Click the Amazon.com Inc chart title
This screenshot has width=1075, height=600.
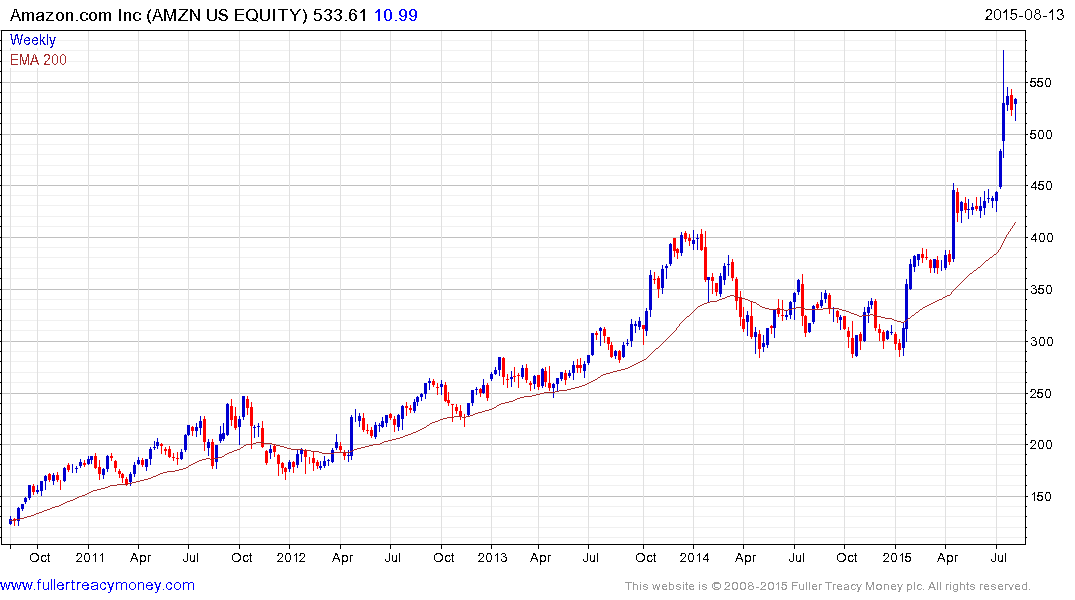pos(158,15)
